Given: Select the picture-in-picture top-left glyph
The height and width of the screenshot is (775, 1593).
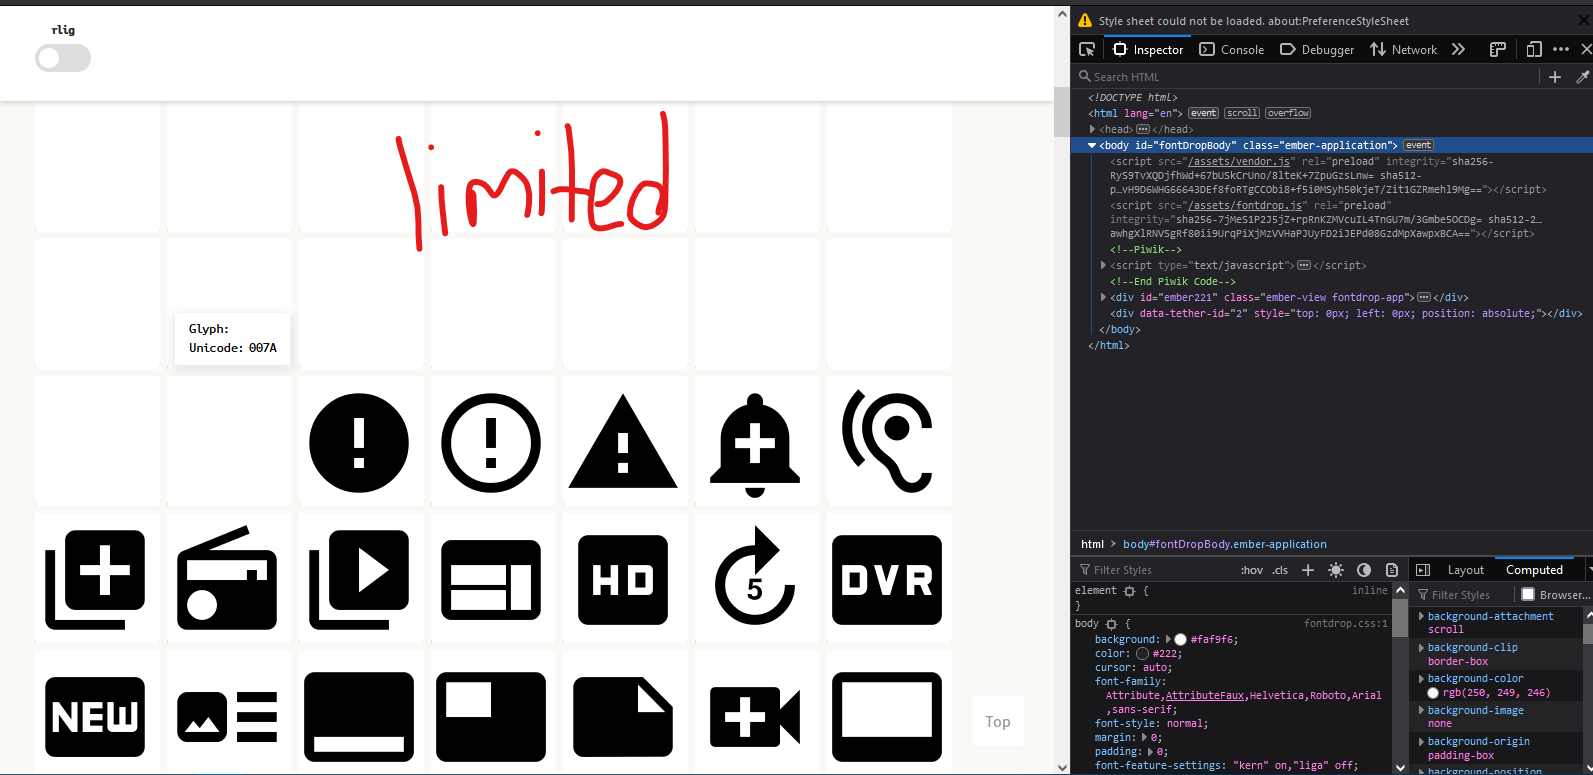Looking at the screenshot, I should point(491,717).
